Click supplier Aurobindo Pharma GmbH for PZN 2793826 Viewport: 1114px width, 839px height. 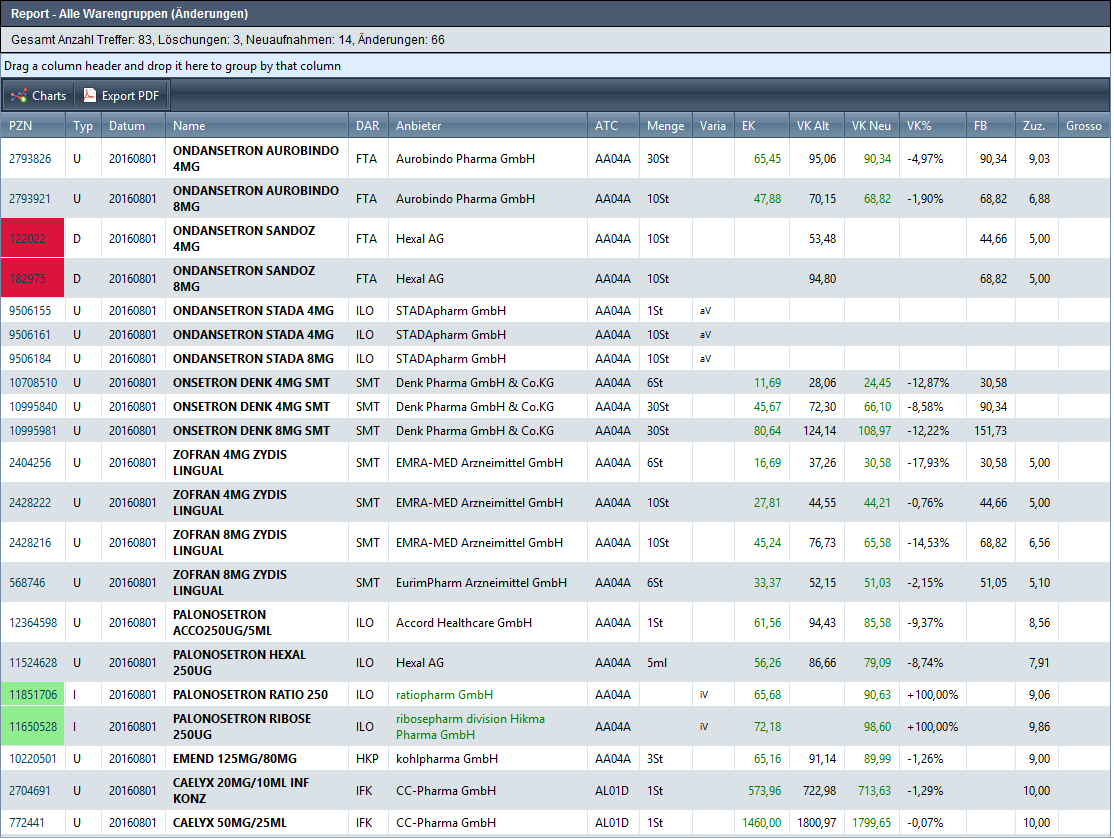tap(465, 158)
